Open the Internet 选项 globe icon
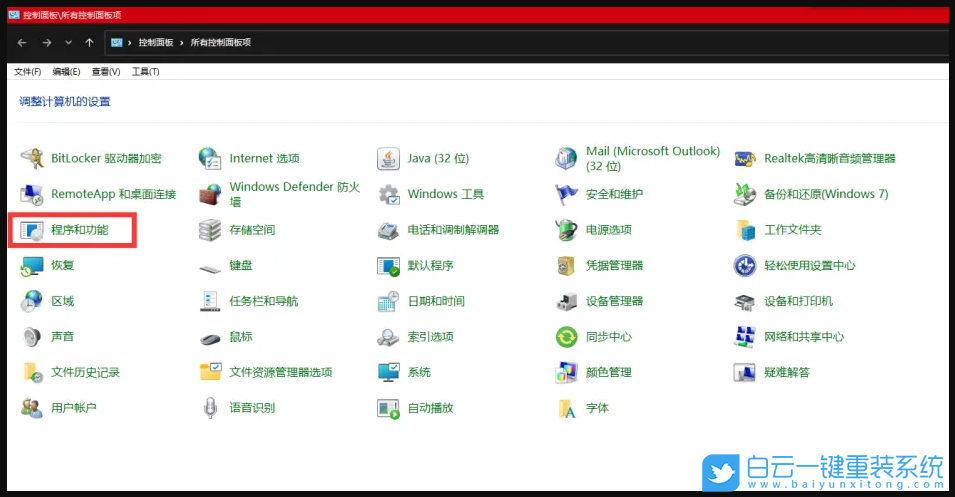The width and height of the screenshot is (955, 497). [x=210, y=158]
